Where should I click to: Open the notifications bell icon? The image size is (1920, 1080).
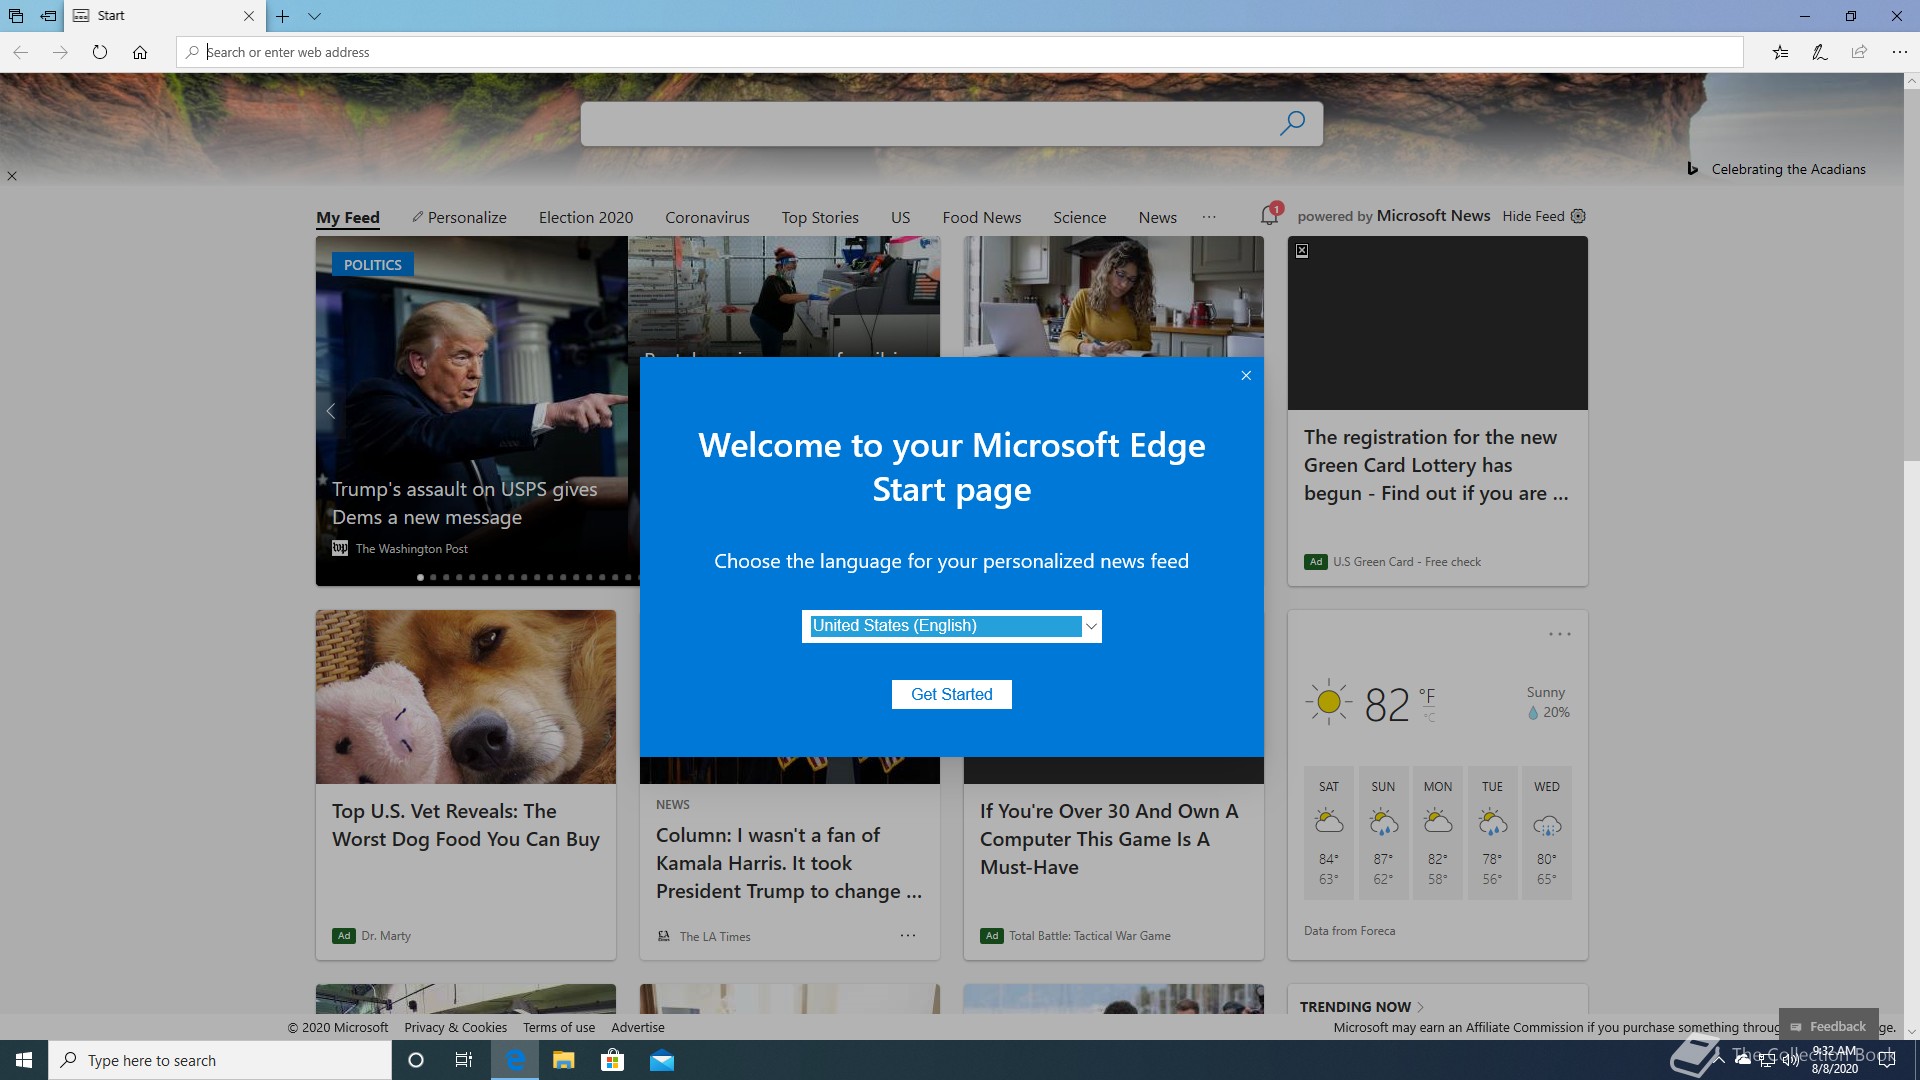(x=1270, y=215)
